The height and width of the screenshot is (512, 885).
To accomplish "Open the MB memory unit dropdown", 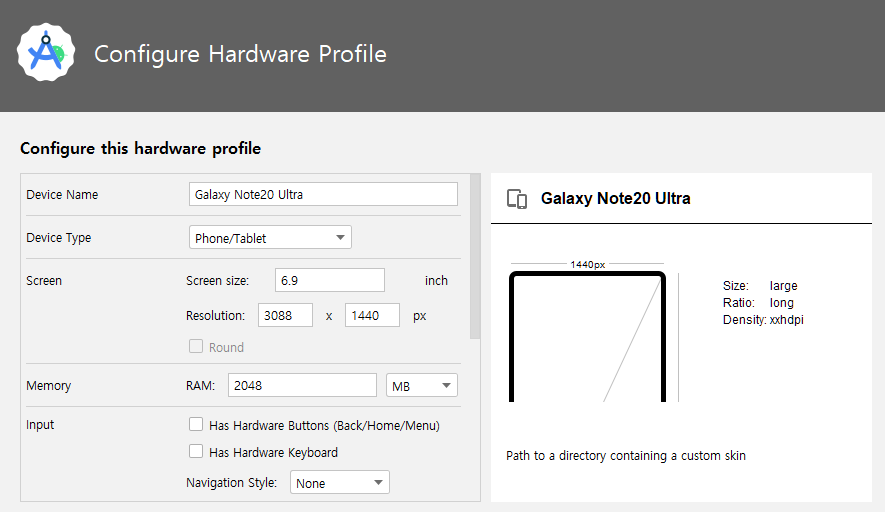I will coord(422,386).
